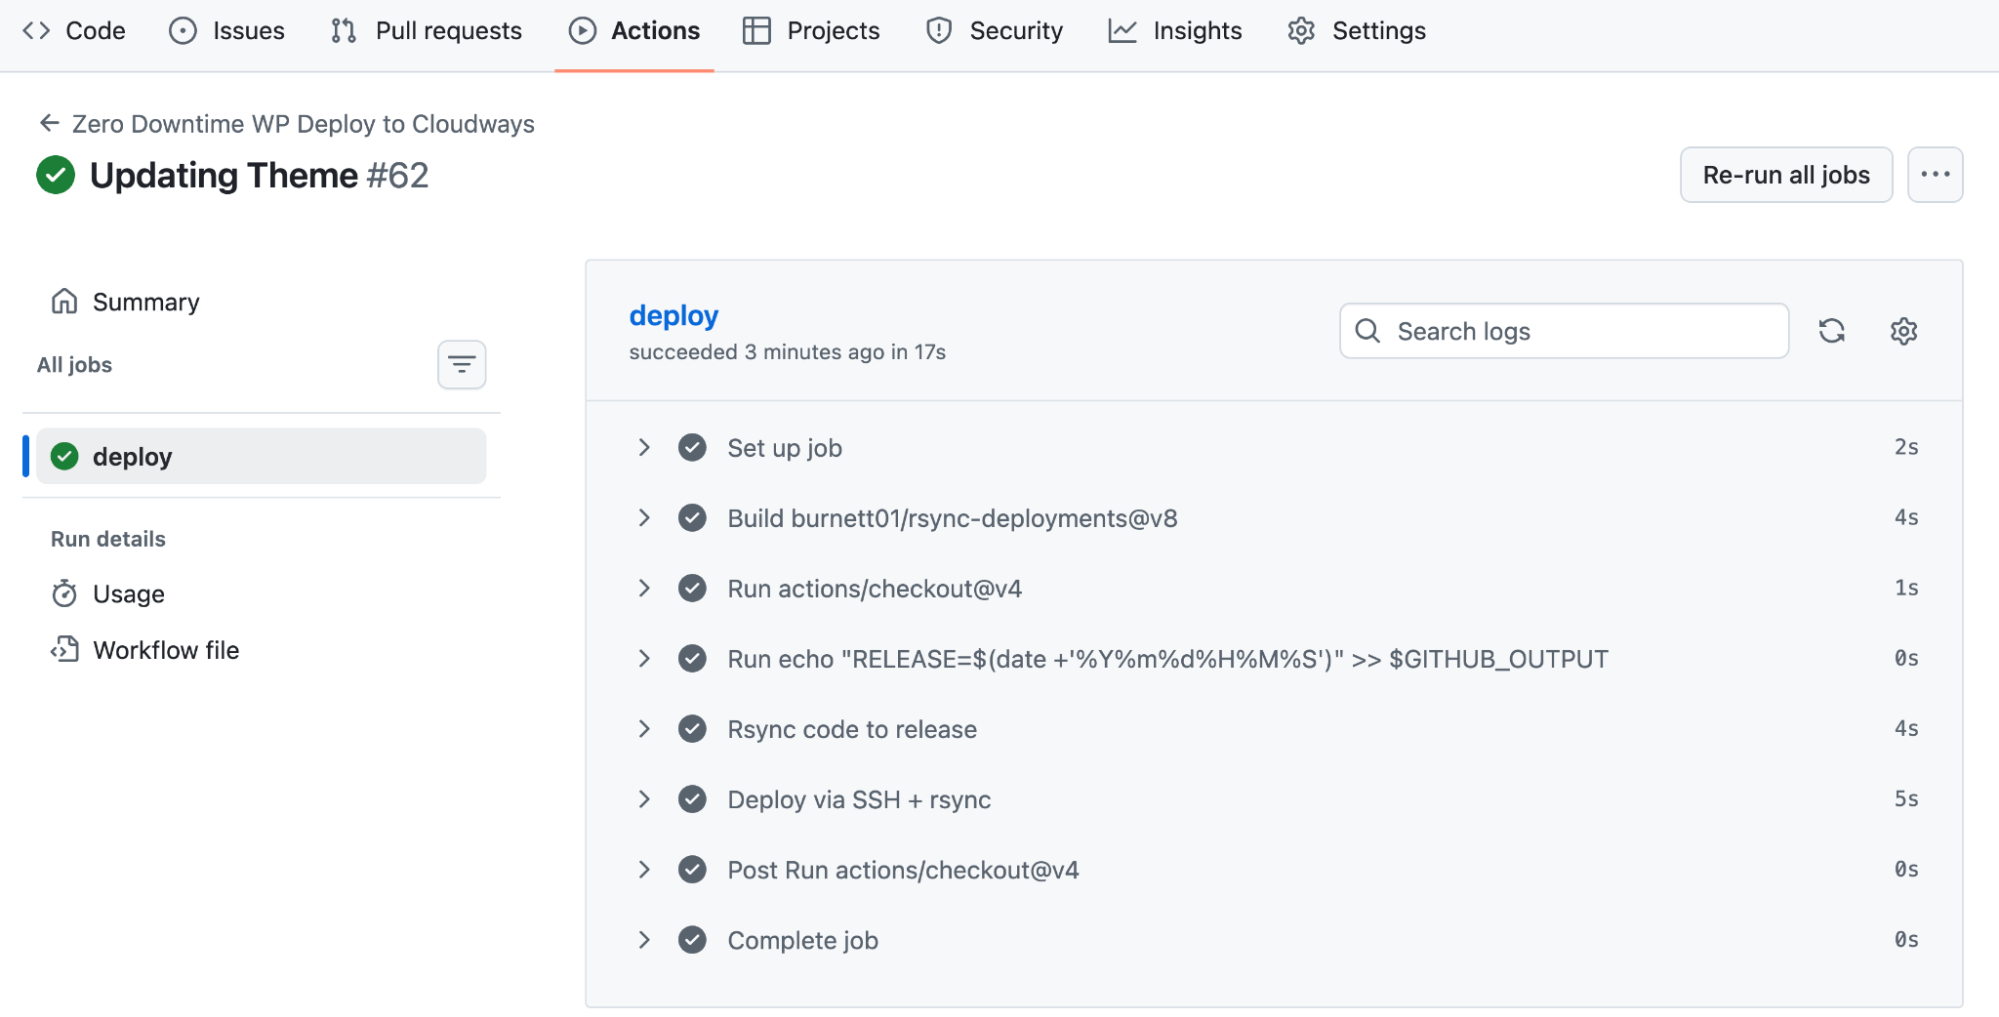Open the Summary page
1999x1017 pixels.
(x=125, y=302)
